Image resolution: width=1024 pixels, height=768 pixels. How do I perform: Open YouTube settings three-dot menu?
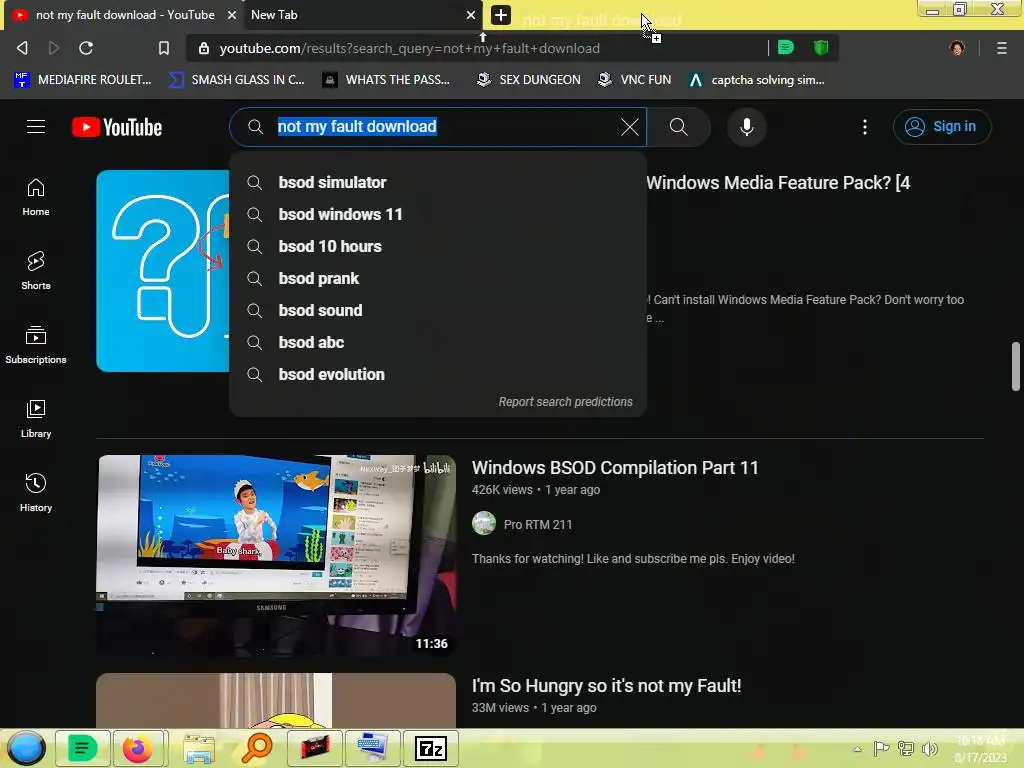pos(865,127)
